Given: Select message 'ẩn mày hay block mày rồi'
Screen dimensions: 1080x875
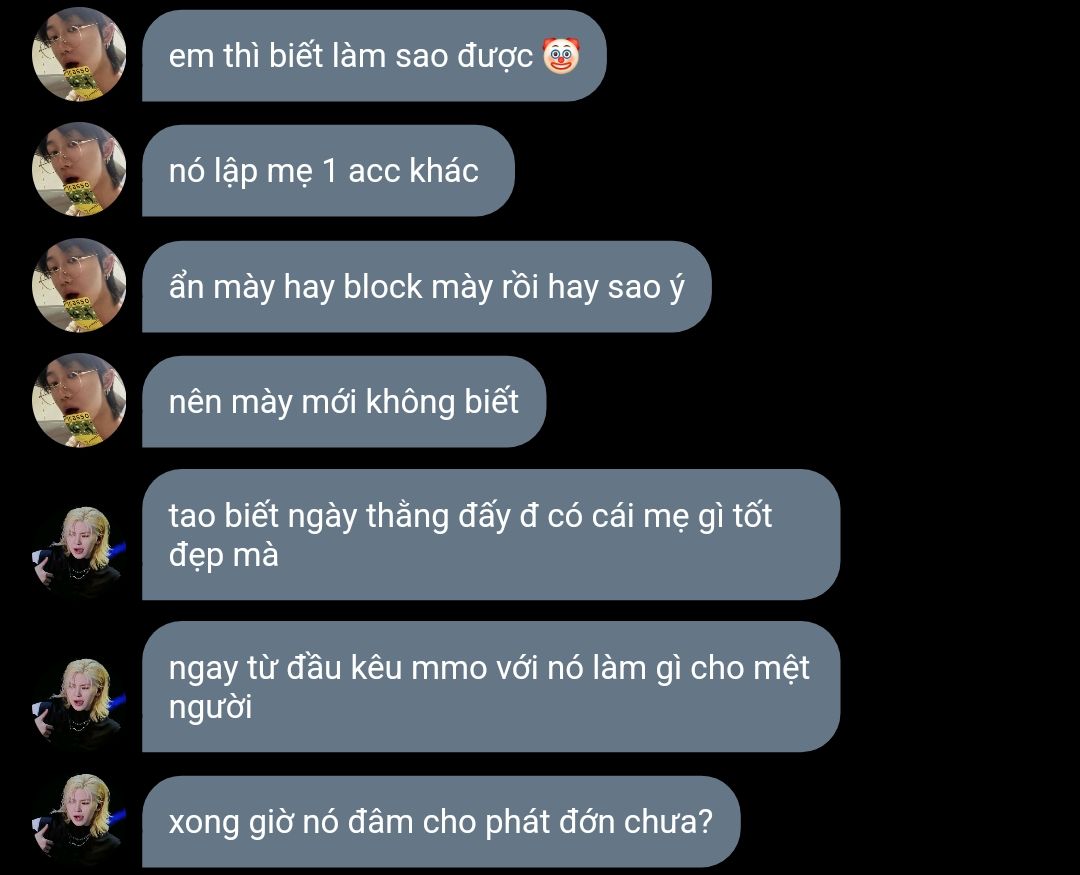Looking at the screenshot, I should 426,286.
